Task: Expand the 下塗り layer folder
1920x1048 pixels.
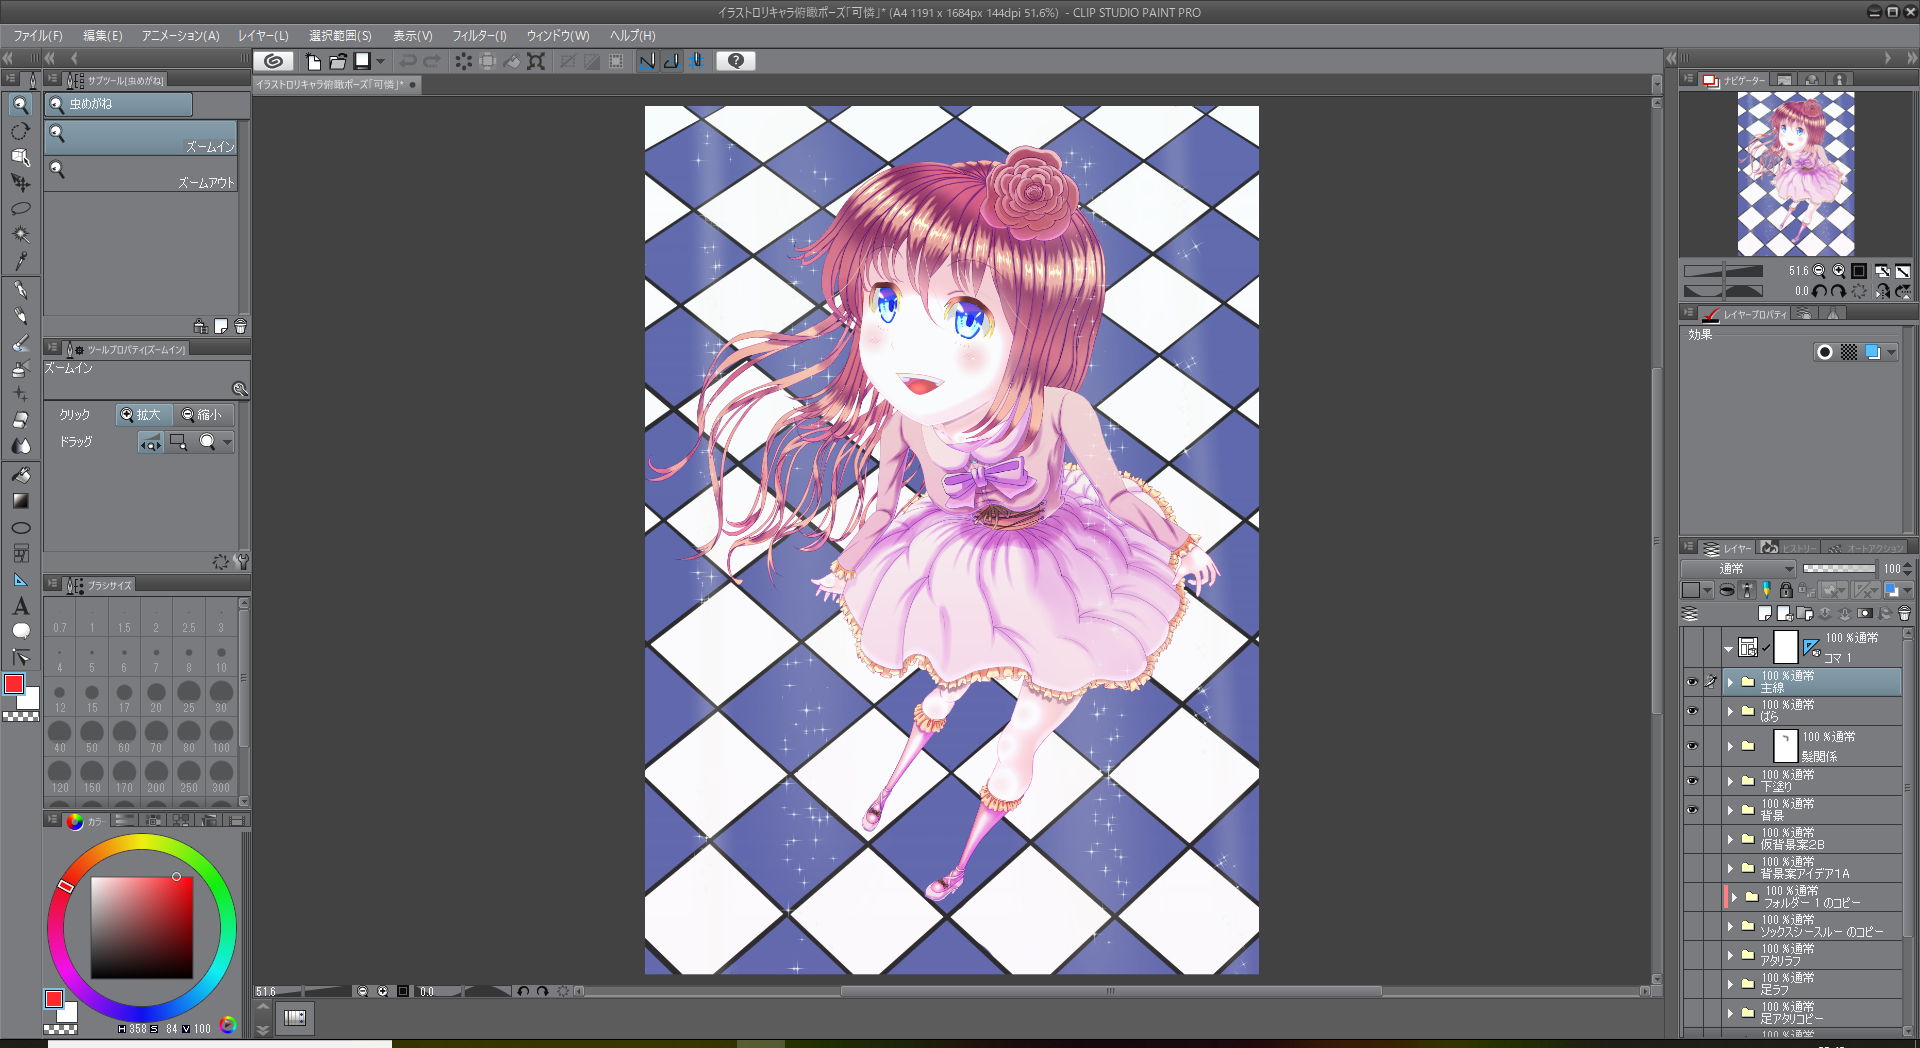Action: (x=1730, y=781)
